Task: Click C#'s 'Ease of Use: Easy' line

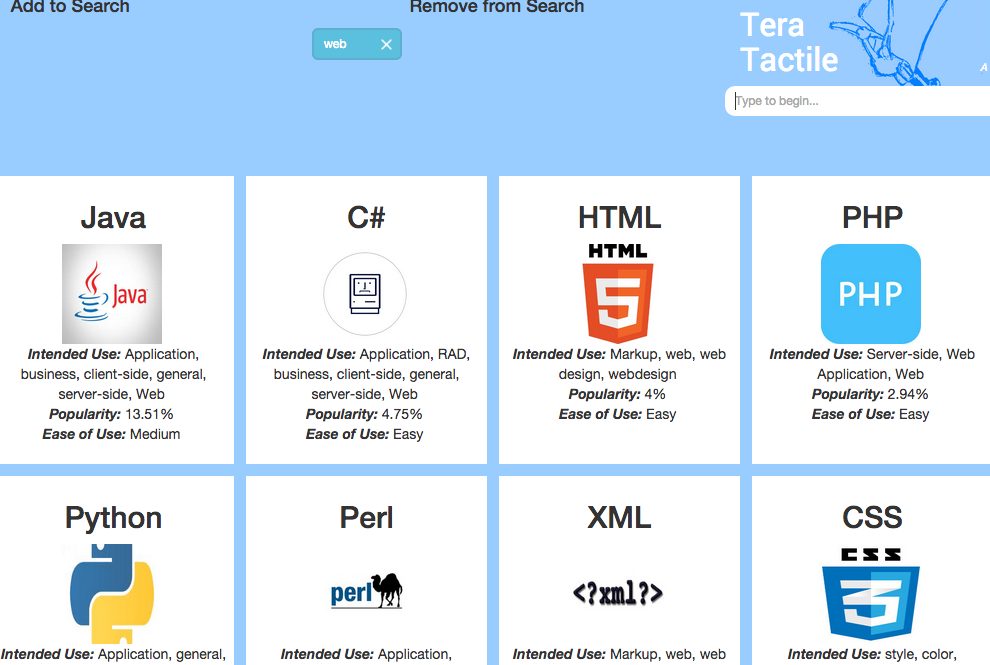Action: coord(364,434)
